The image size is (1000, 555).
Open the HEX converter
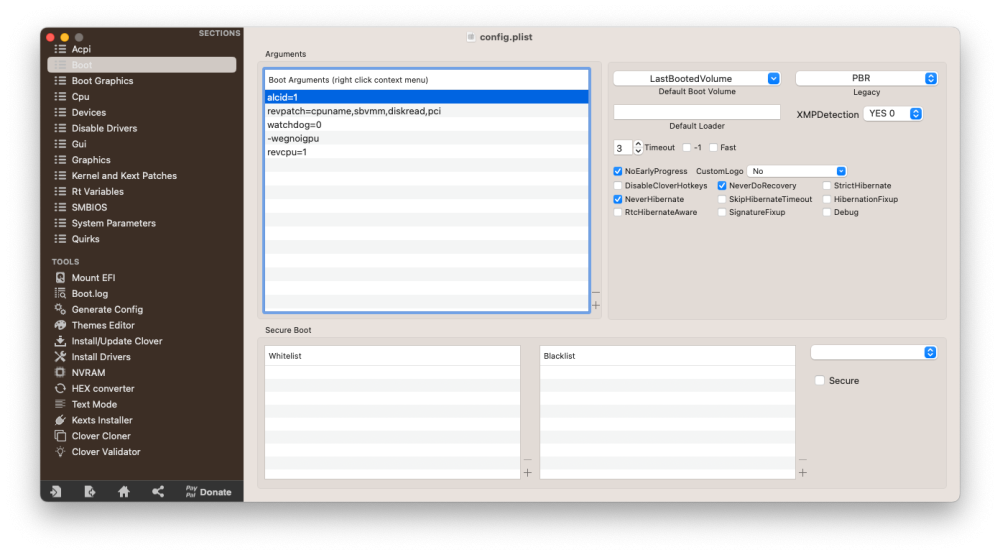[x=103, y=388]
